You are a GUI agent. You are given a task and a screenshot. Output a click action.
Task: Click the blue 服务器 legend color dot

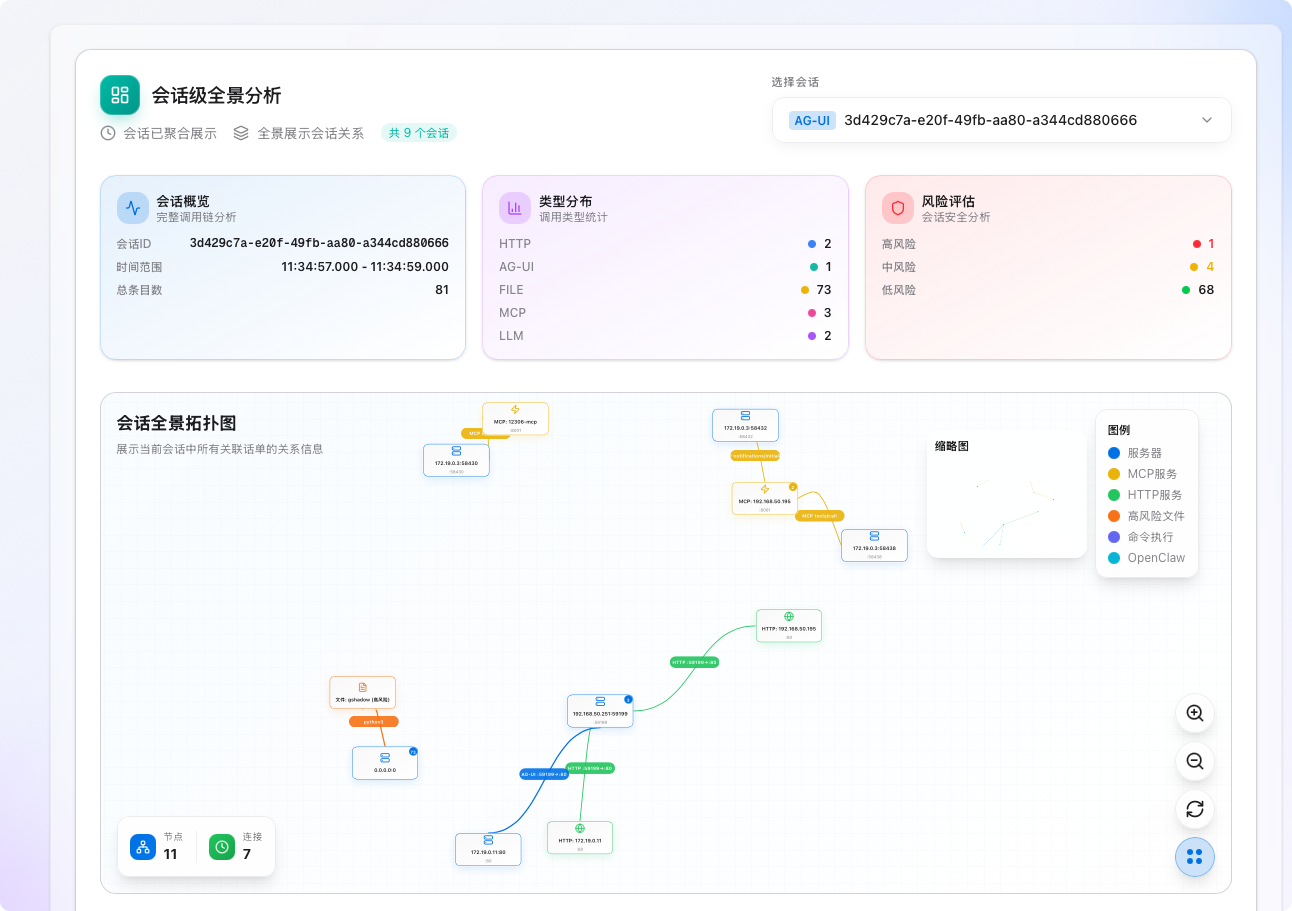tap(1112, 452)
